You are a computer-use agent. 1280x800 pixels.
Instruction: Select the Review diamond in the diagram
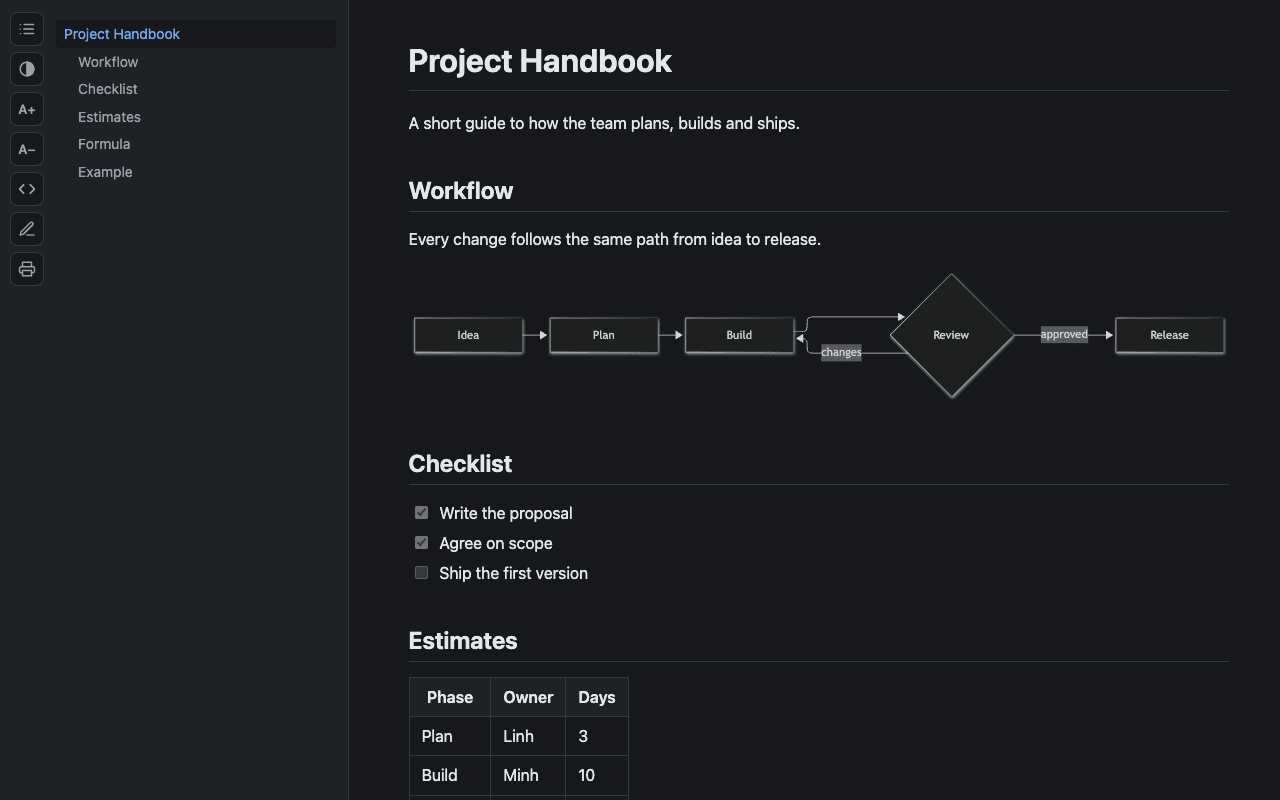click(x=951, y=335)
